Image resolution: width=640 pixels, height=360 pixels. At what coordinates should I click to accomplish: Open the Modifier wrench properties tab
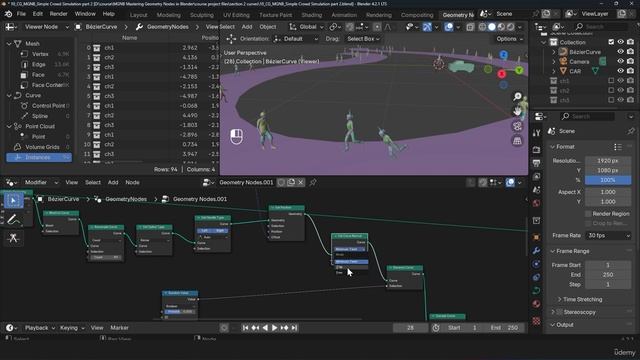tap(536, 250)
